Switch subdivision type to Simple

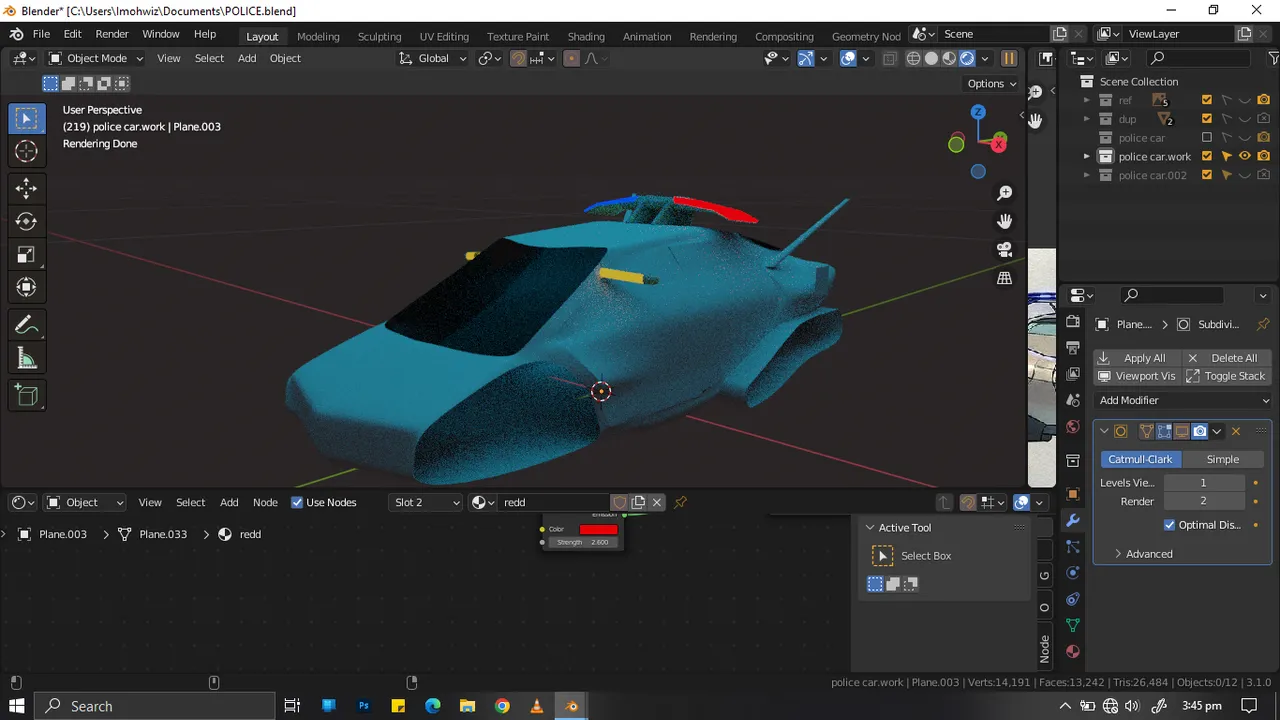pyautogui.click(x=1222, y=459)
